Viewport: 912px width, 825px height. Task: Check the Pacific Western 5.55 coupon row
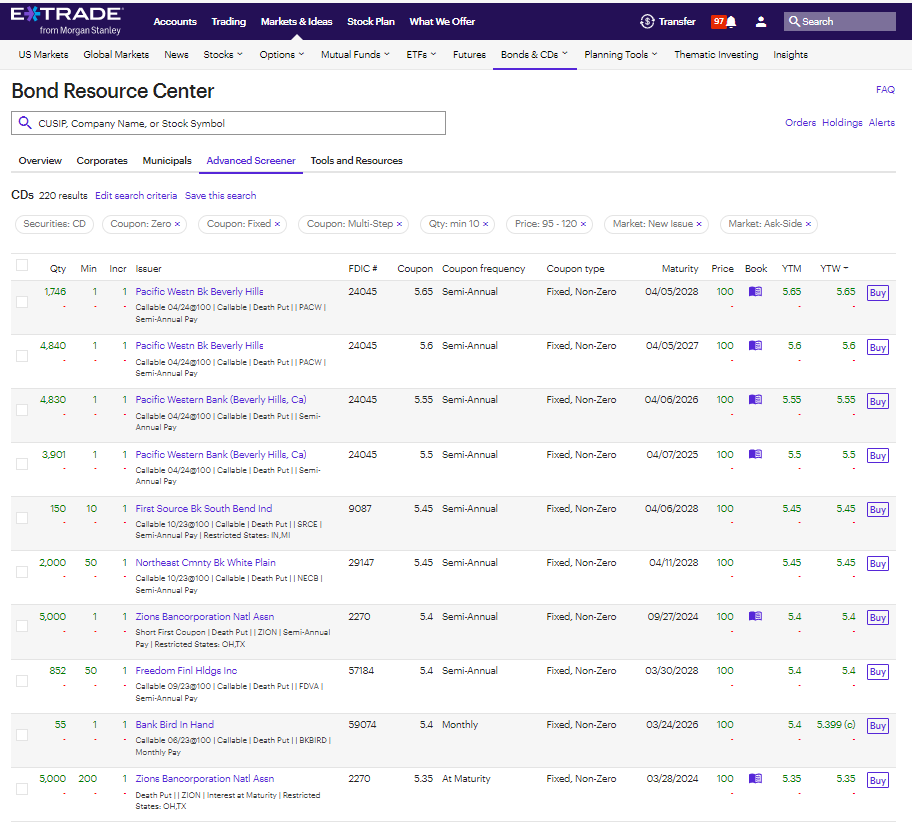pos(22,410)
